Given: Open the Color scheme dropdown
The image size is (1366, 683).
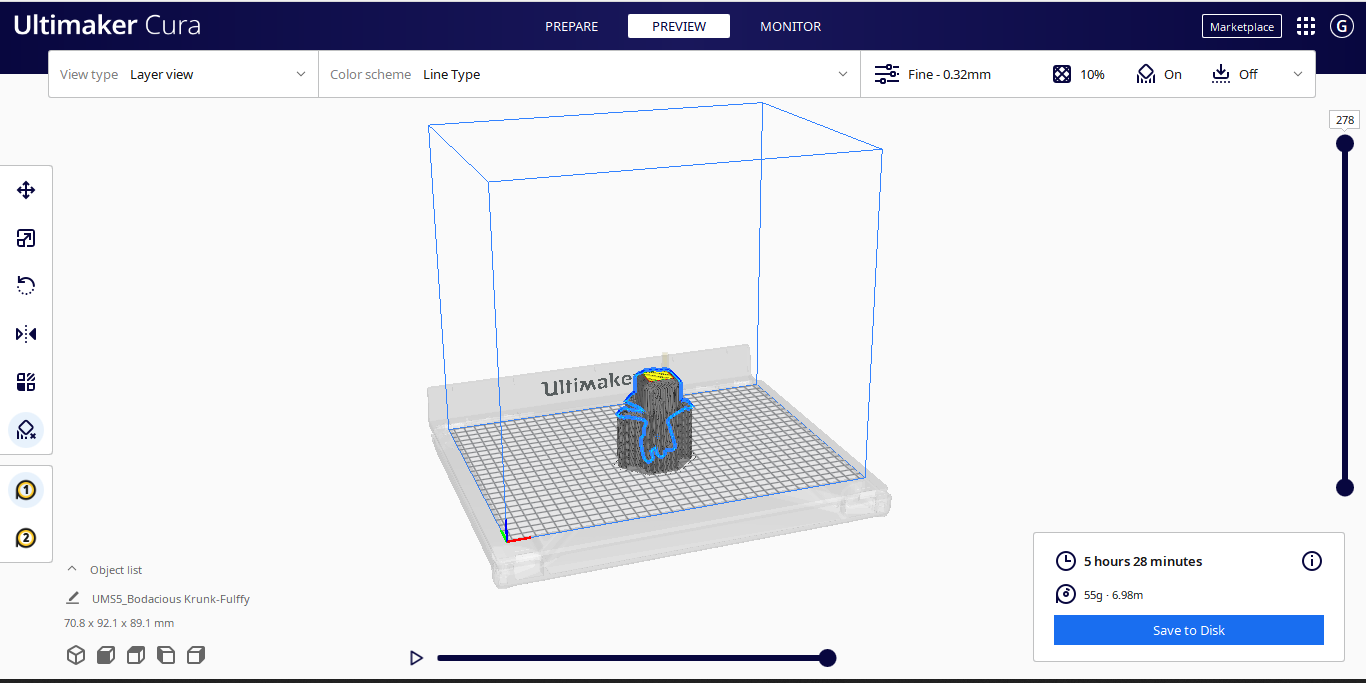Looking at the screenshot, I should click(x=589, y=74).
